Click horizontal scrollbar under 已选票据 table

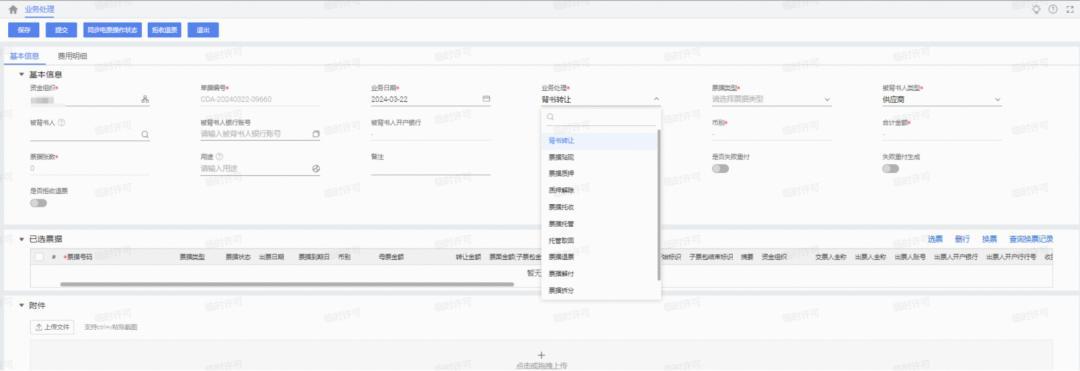click(287, 284)
